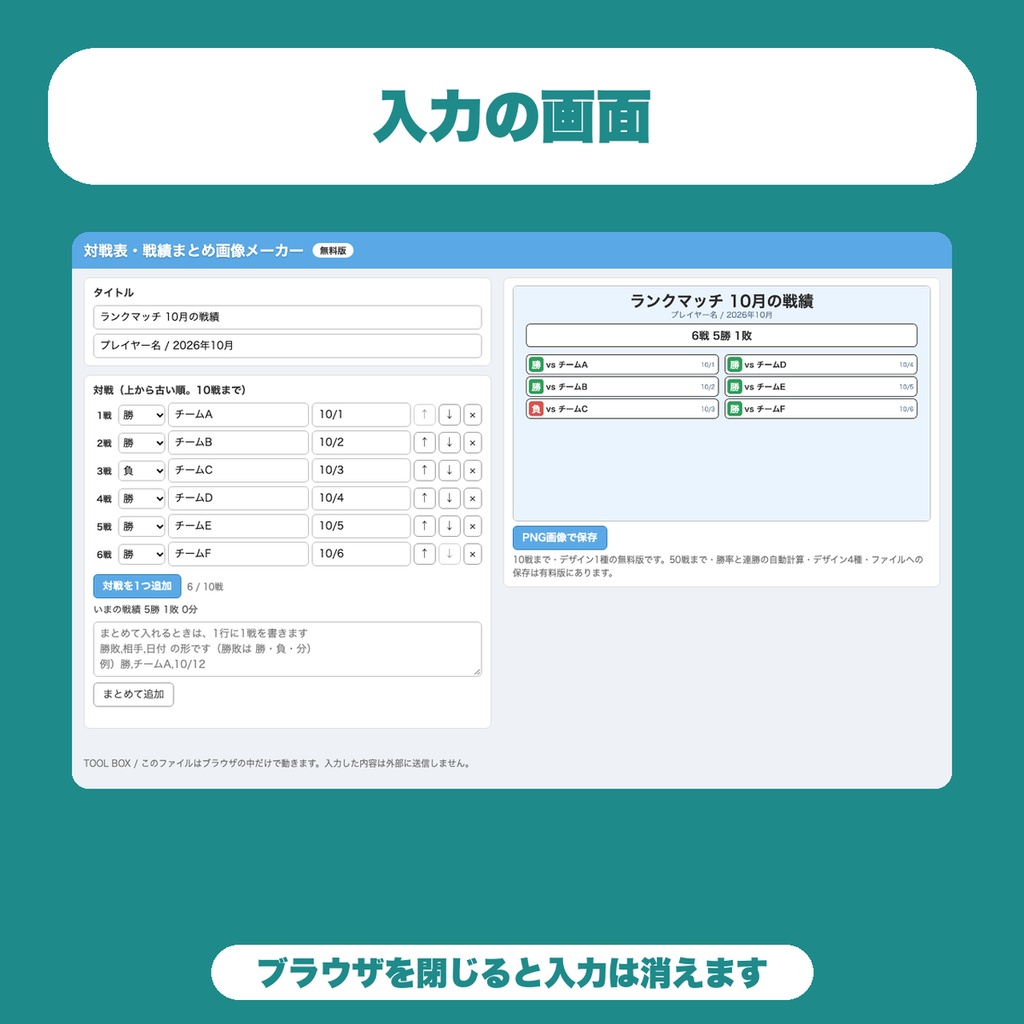Screen dimensions: 1024x1024
Task: Open result dropdown for 4戦
Action: click(141, 498)
